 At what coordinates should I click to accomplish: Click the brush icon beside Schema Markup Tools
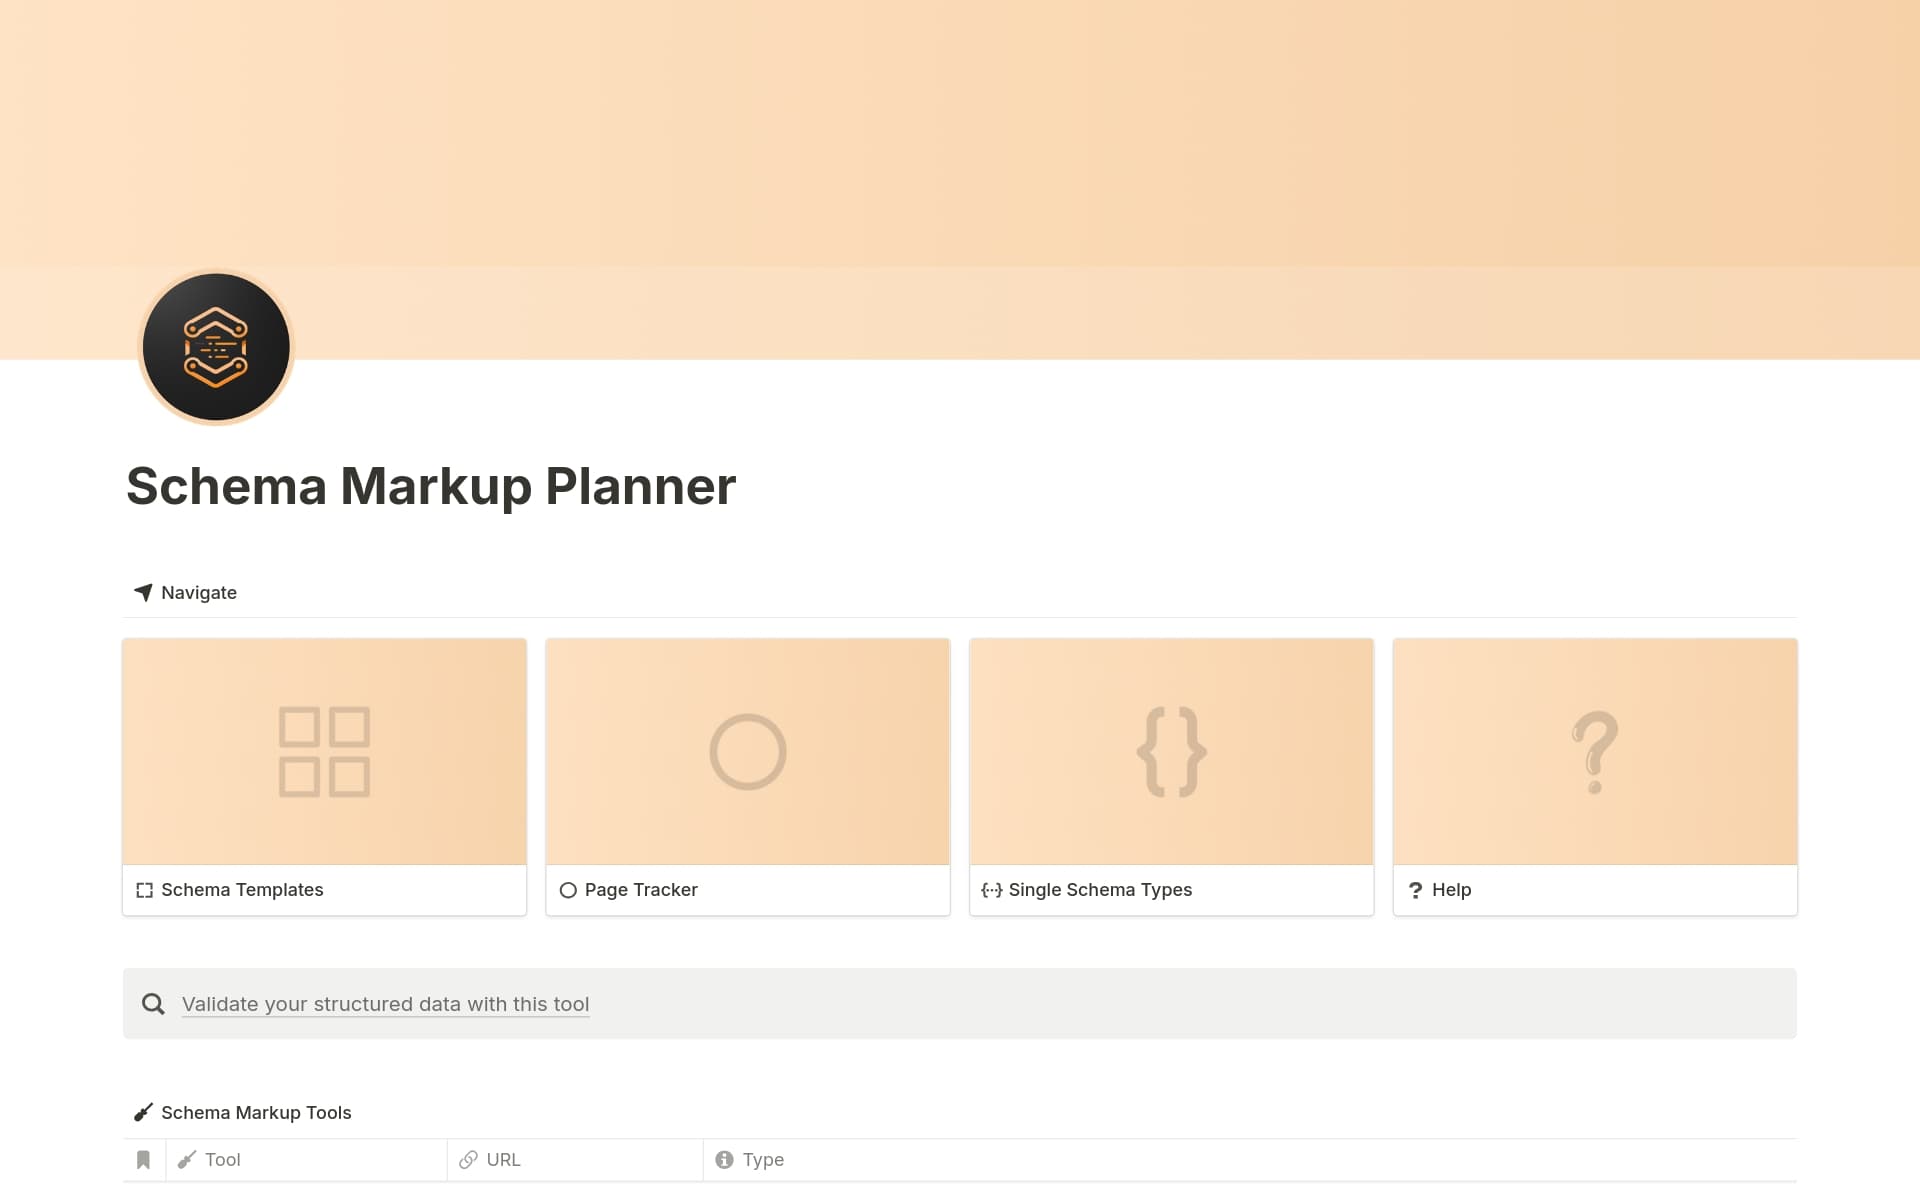(x=143, y=1112)
